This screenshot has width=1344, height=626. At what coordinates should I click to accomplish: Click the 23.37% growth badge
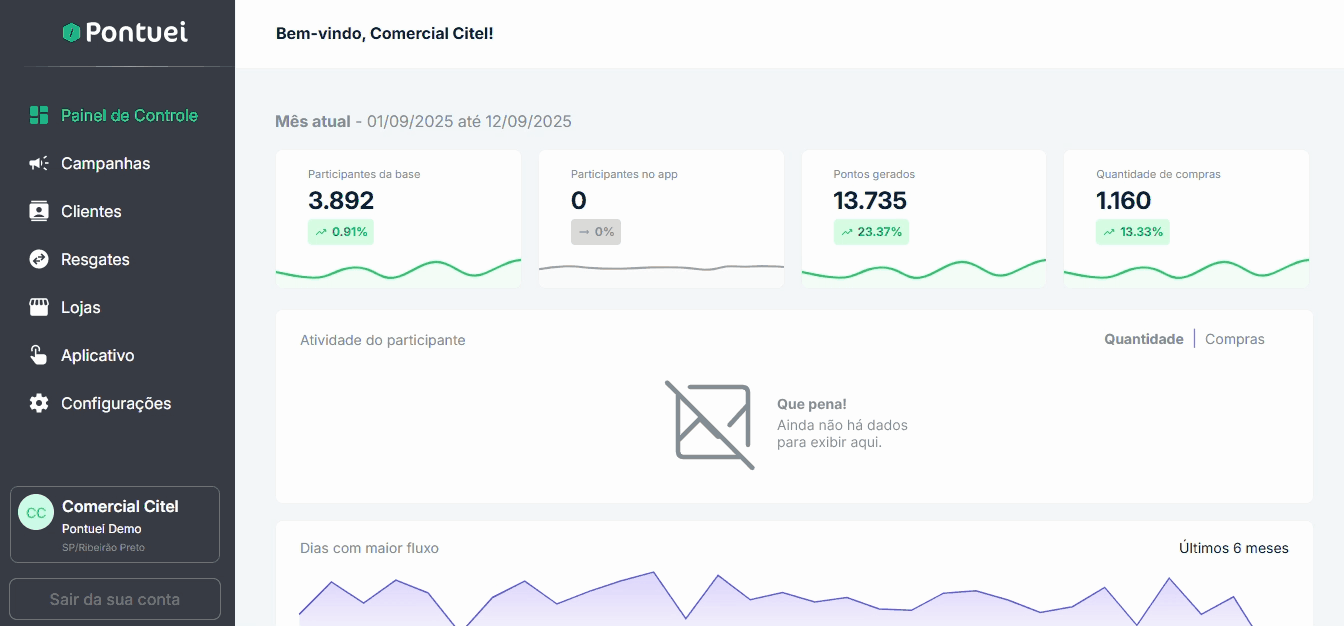coord(871,232)
